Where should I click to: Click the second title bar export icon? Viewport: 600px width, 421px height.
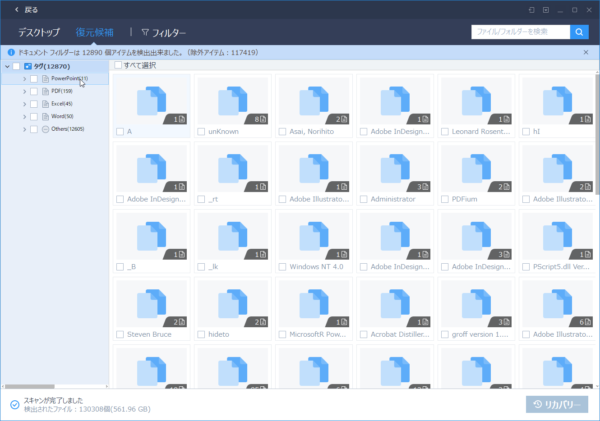pyautogui.click(x=546, y=10)
